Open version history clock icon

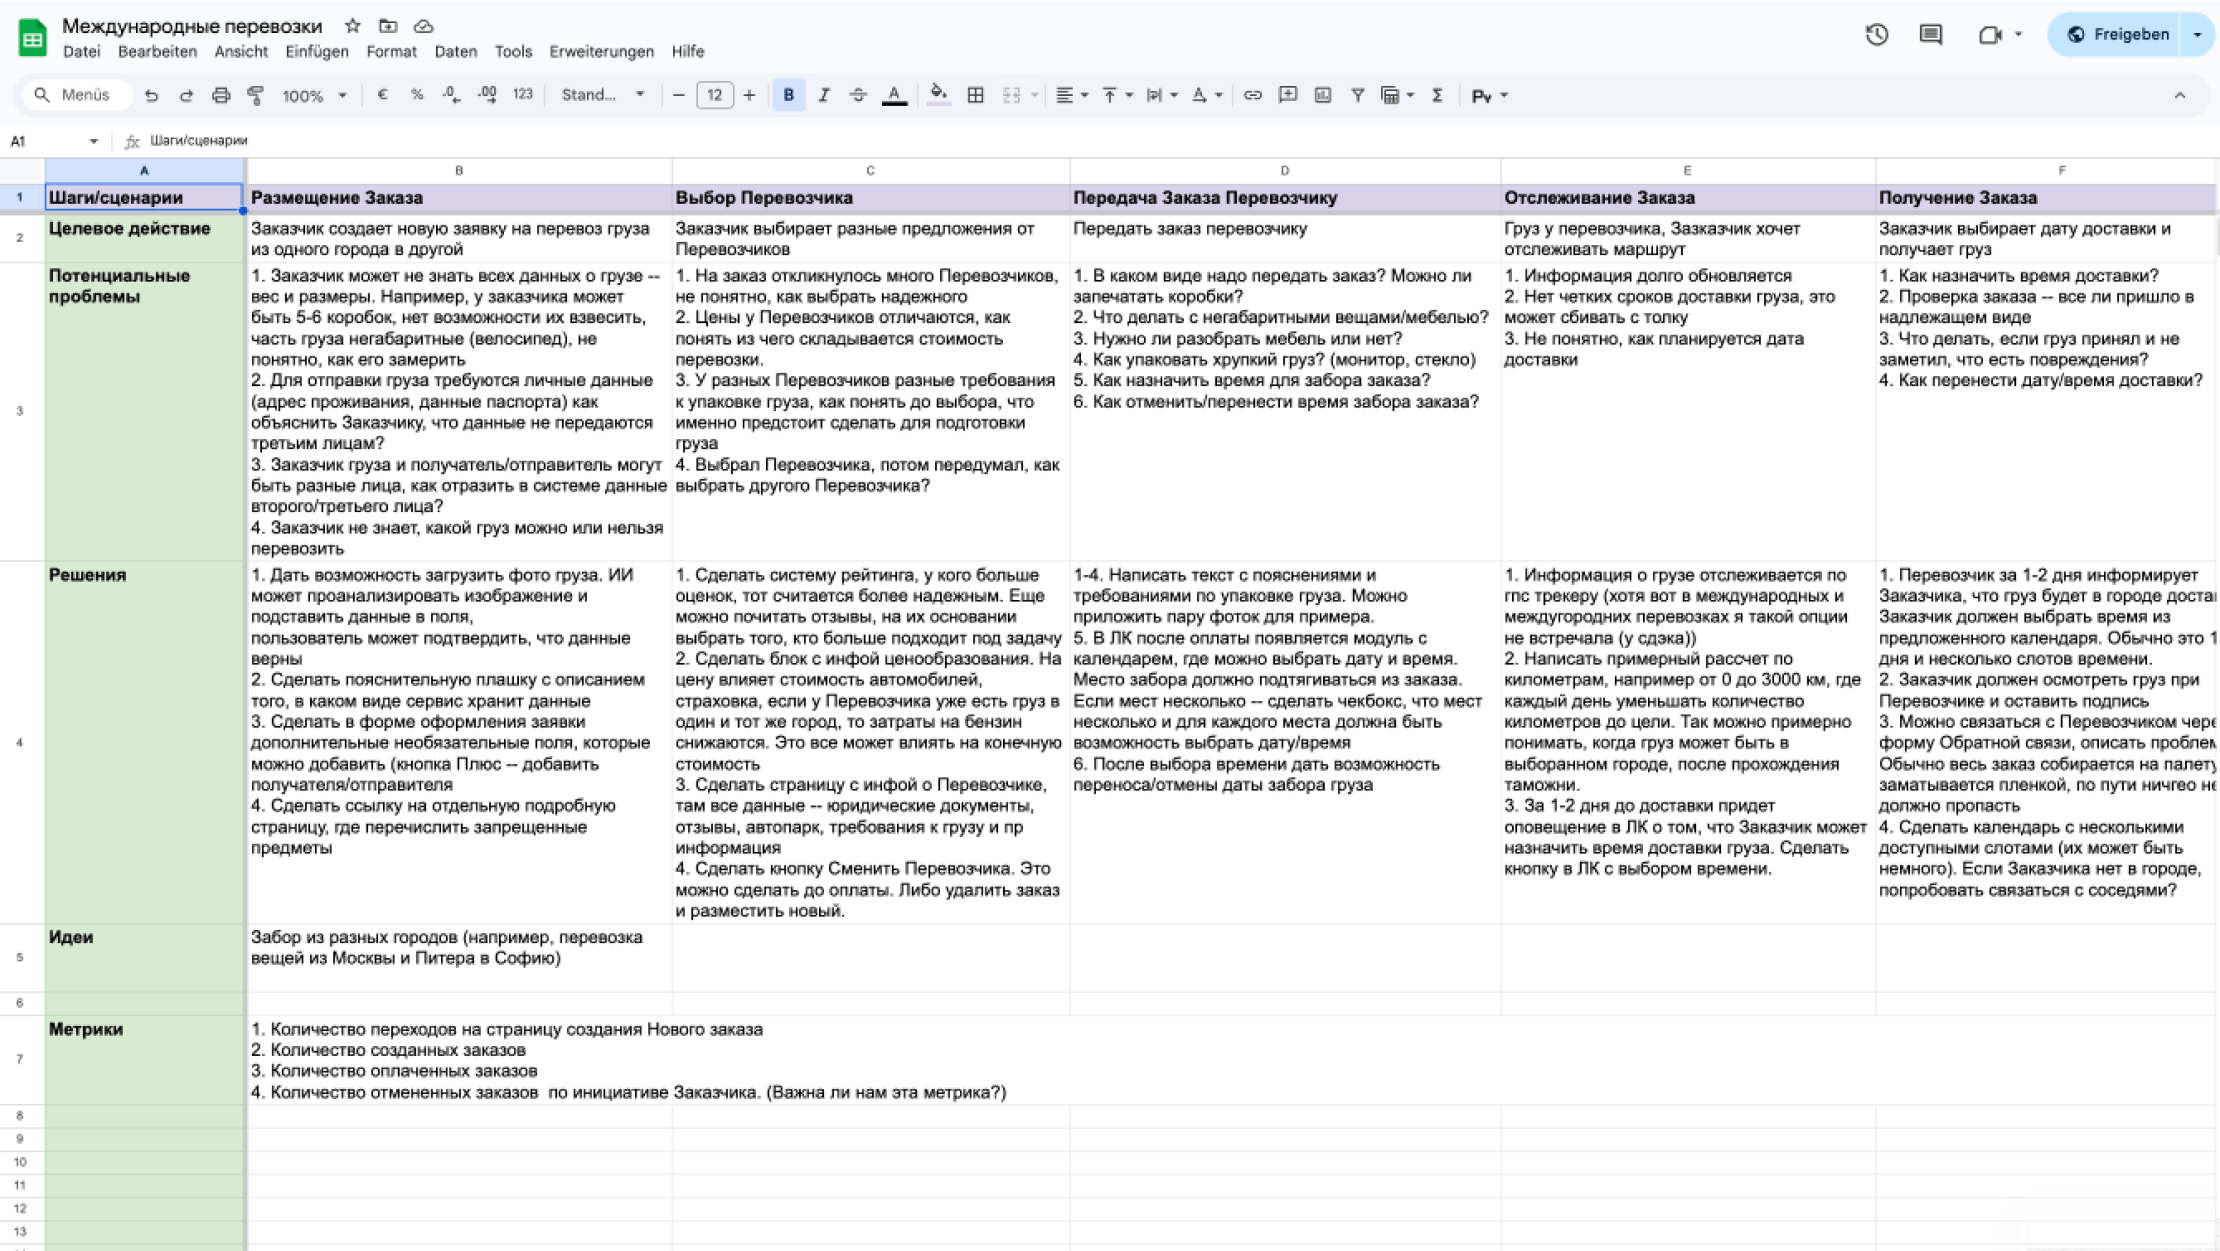1876,35
